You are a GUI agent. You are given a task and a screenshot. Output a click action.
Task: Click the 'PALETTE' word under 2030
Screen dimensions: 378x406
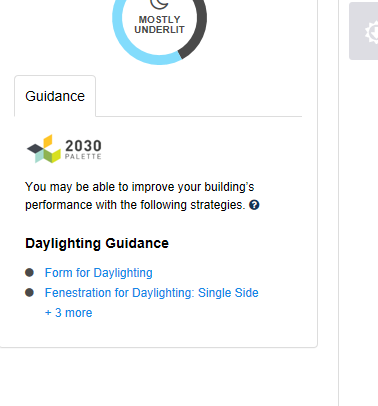pyautogui.click(x=83, y=156)
